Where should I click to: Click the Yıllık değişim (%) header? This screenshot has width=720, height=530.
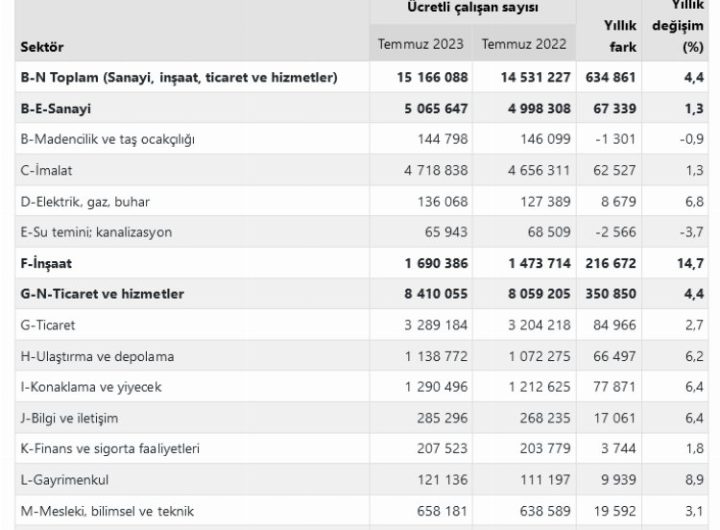tap(678, 26)
